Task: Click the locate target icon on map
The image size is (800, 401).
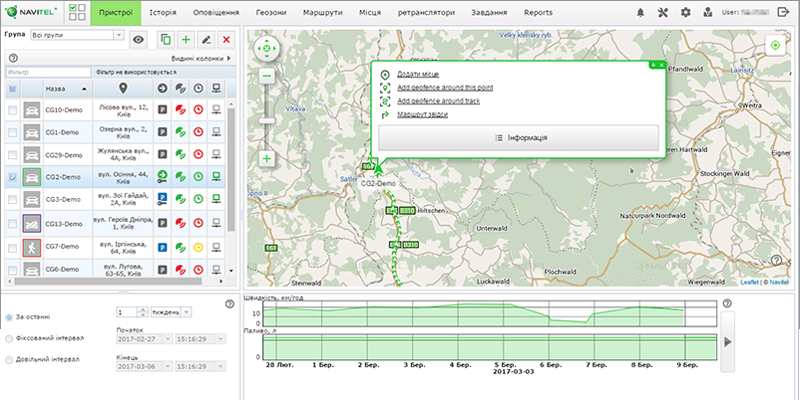Action: pos(774,46)
